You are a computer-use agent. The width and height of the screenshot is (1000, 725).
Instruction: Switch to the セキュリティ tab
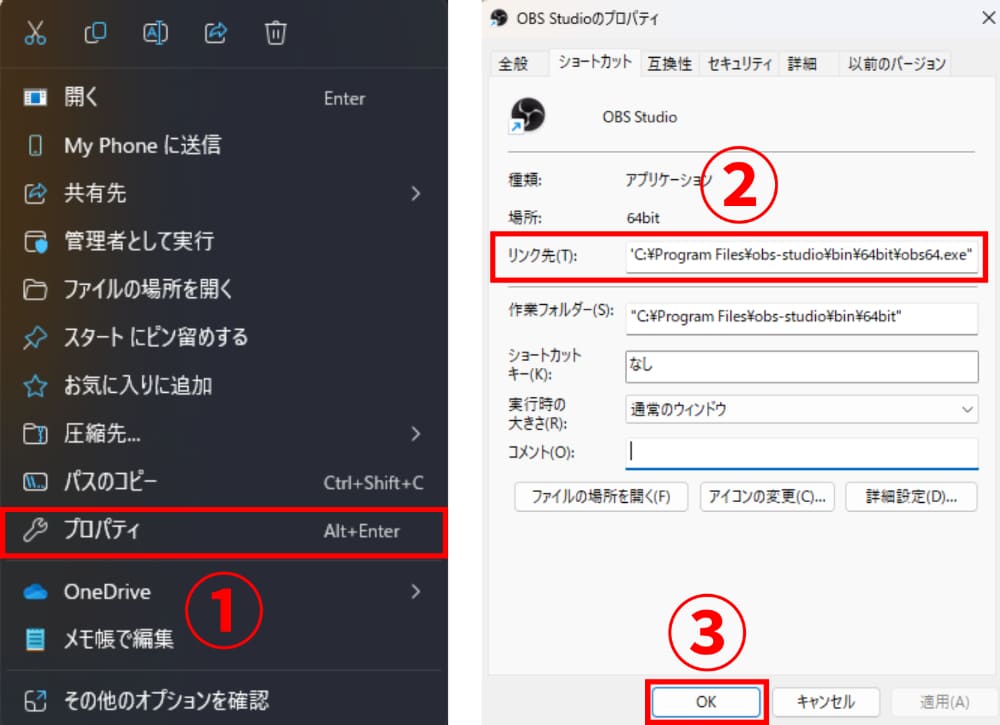coord(739,64)
